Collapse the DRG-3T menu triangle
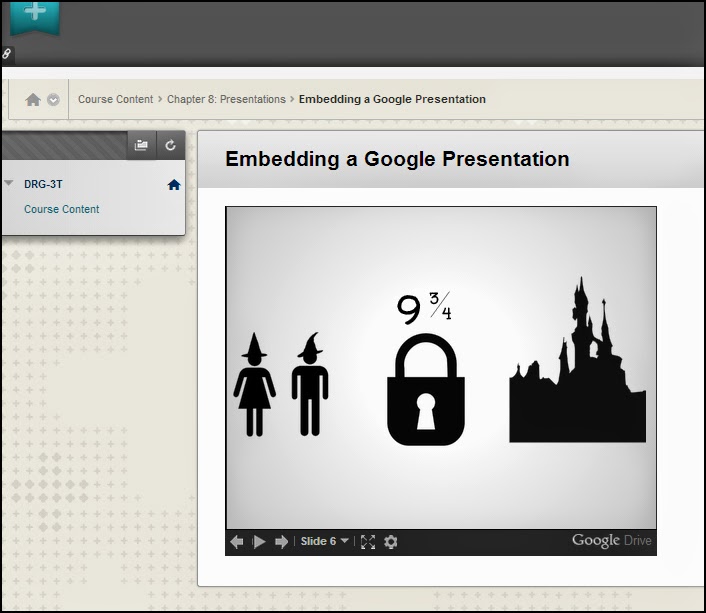This screenshot has height=613, width=706. point(8,183)
